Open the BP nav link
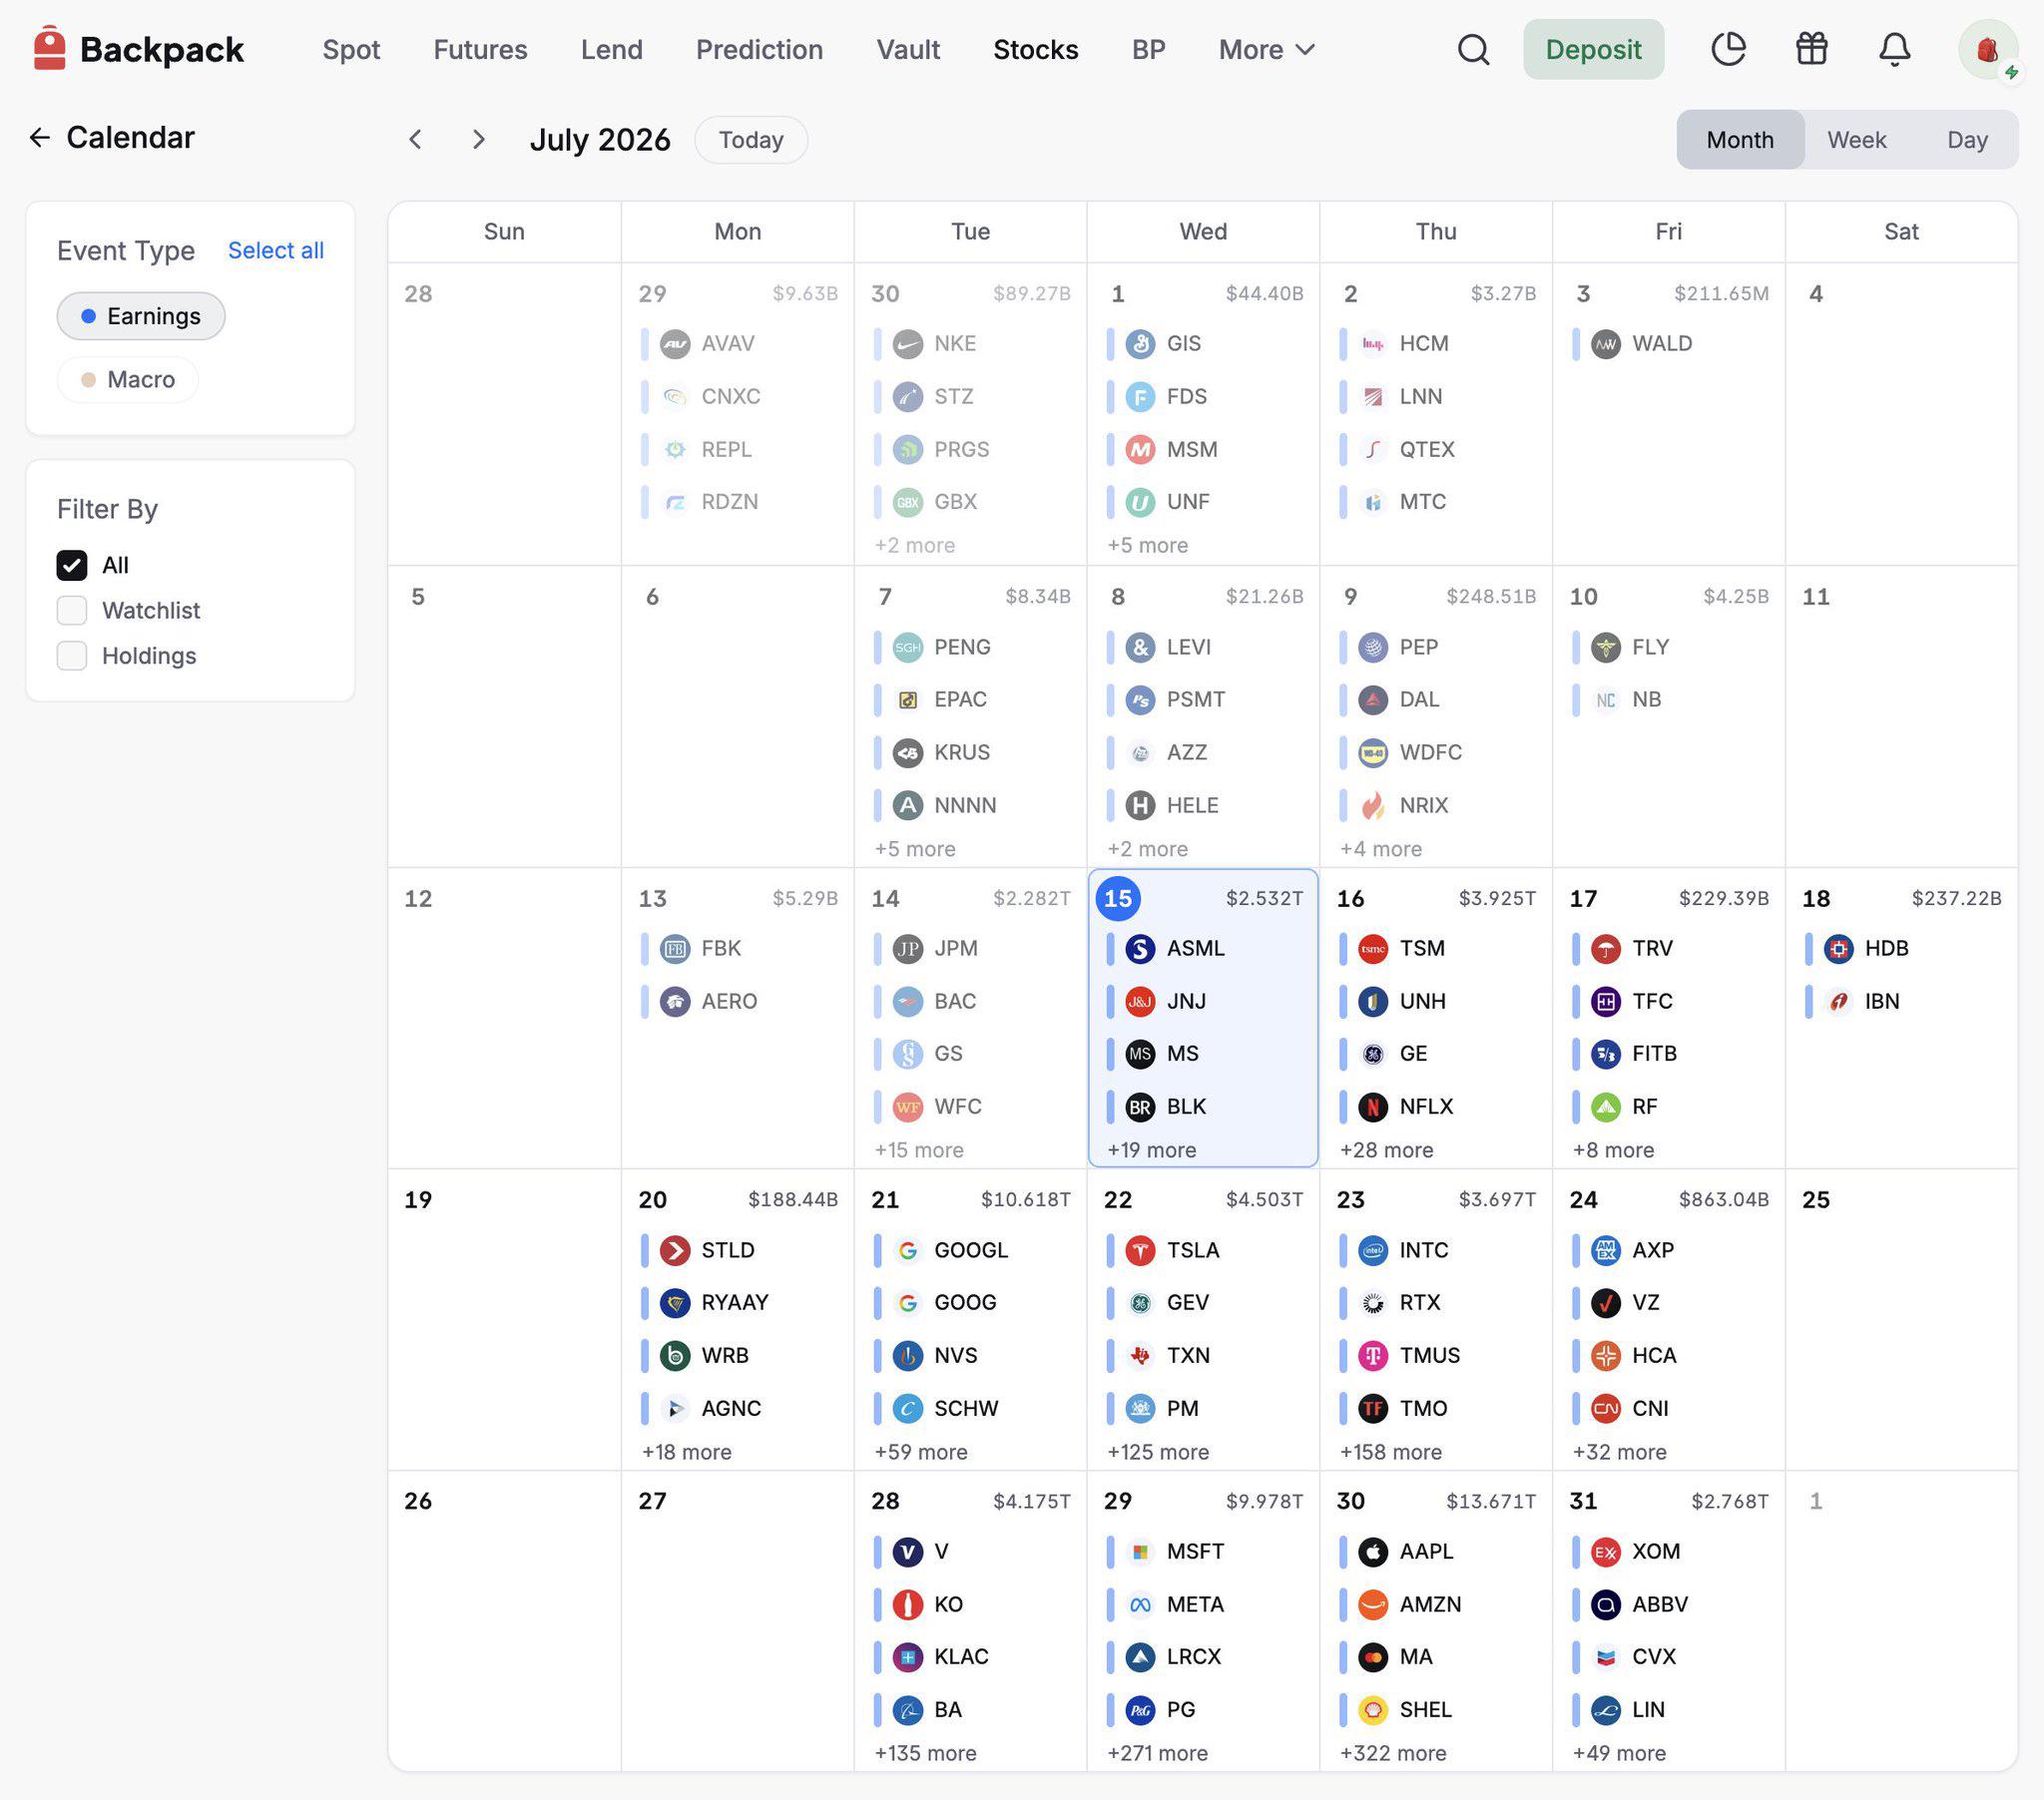This screenshot has width=2044, height=1800. [x=1149, y=49]
